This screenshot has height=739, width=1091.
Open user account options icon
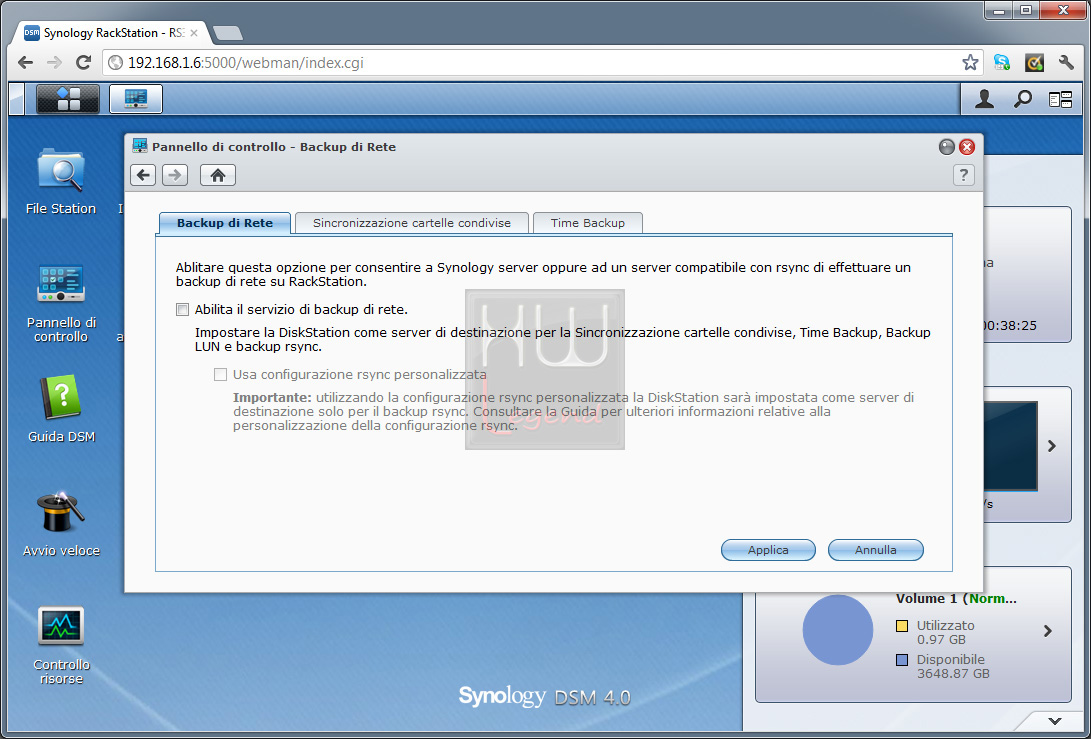pyautogui.click(x=984, y=100)
